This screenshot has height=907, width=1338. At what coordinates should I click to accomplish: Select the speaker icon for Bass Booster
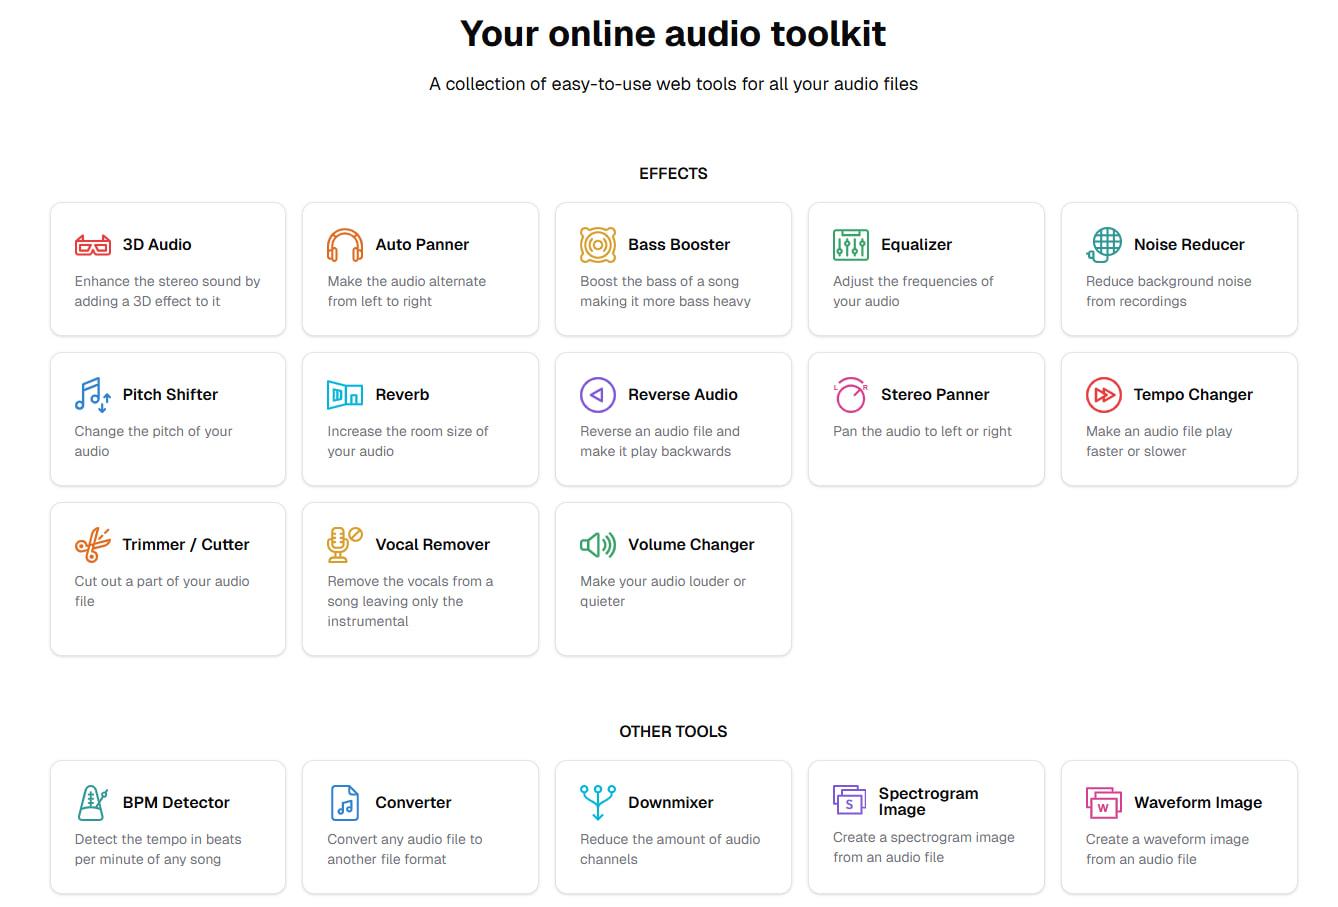coord(598,245)
